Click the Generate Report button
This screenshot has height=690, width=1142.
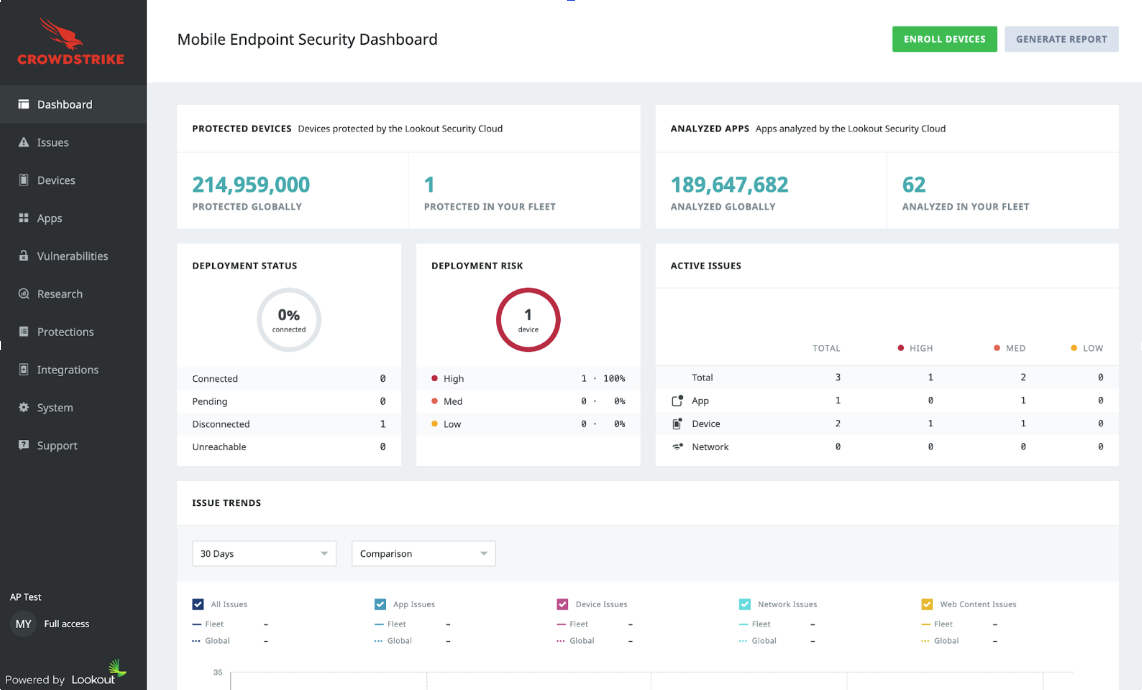coord(1061,39)
